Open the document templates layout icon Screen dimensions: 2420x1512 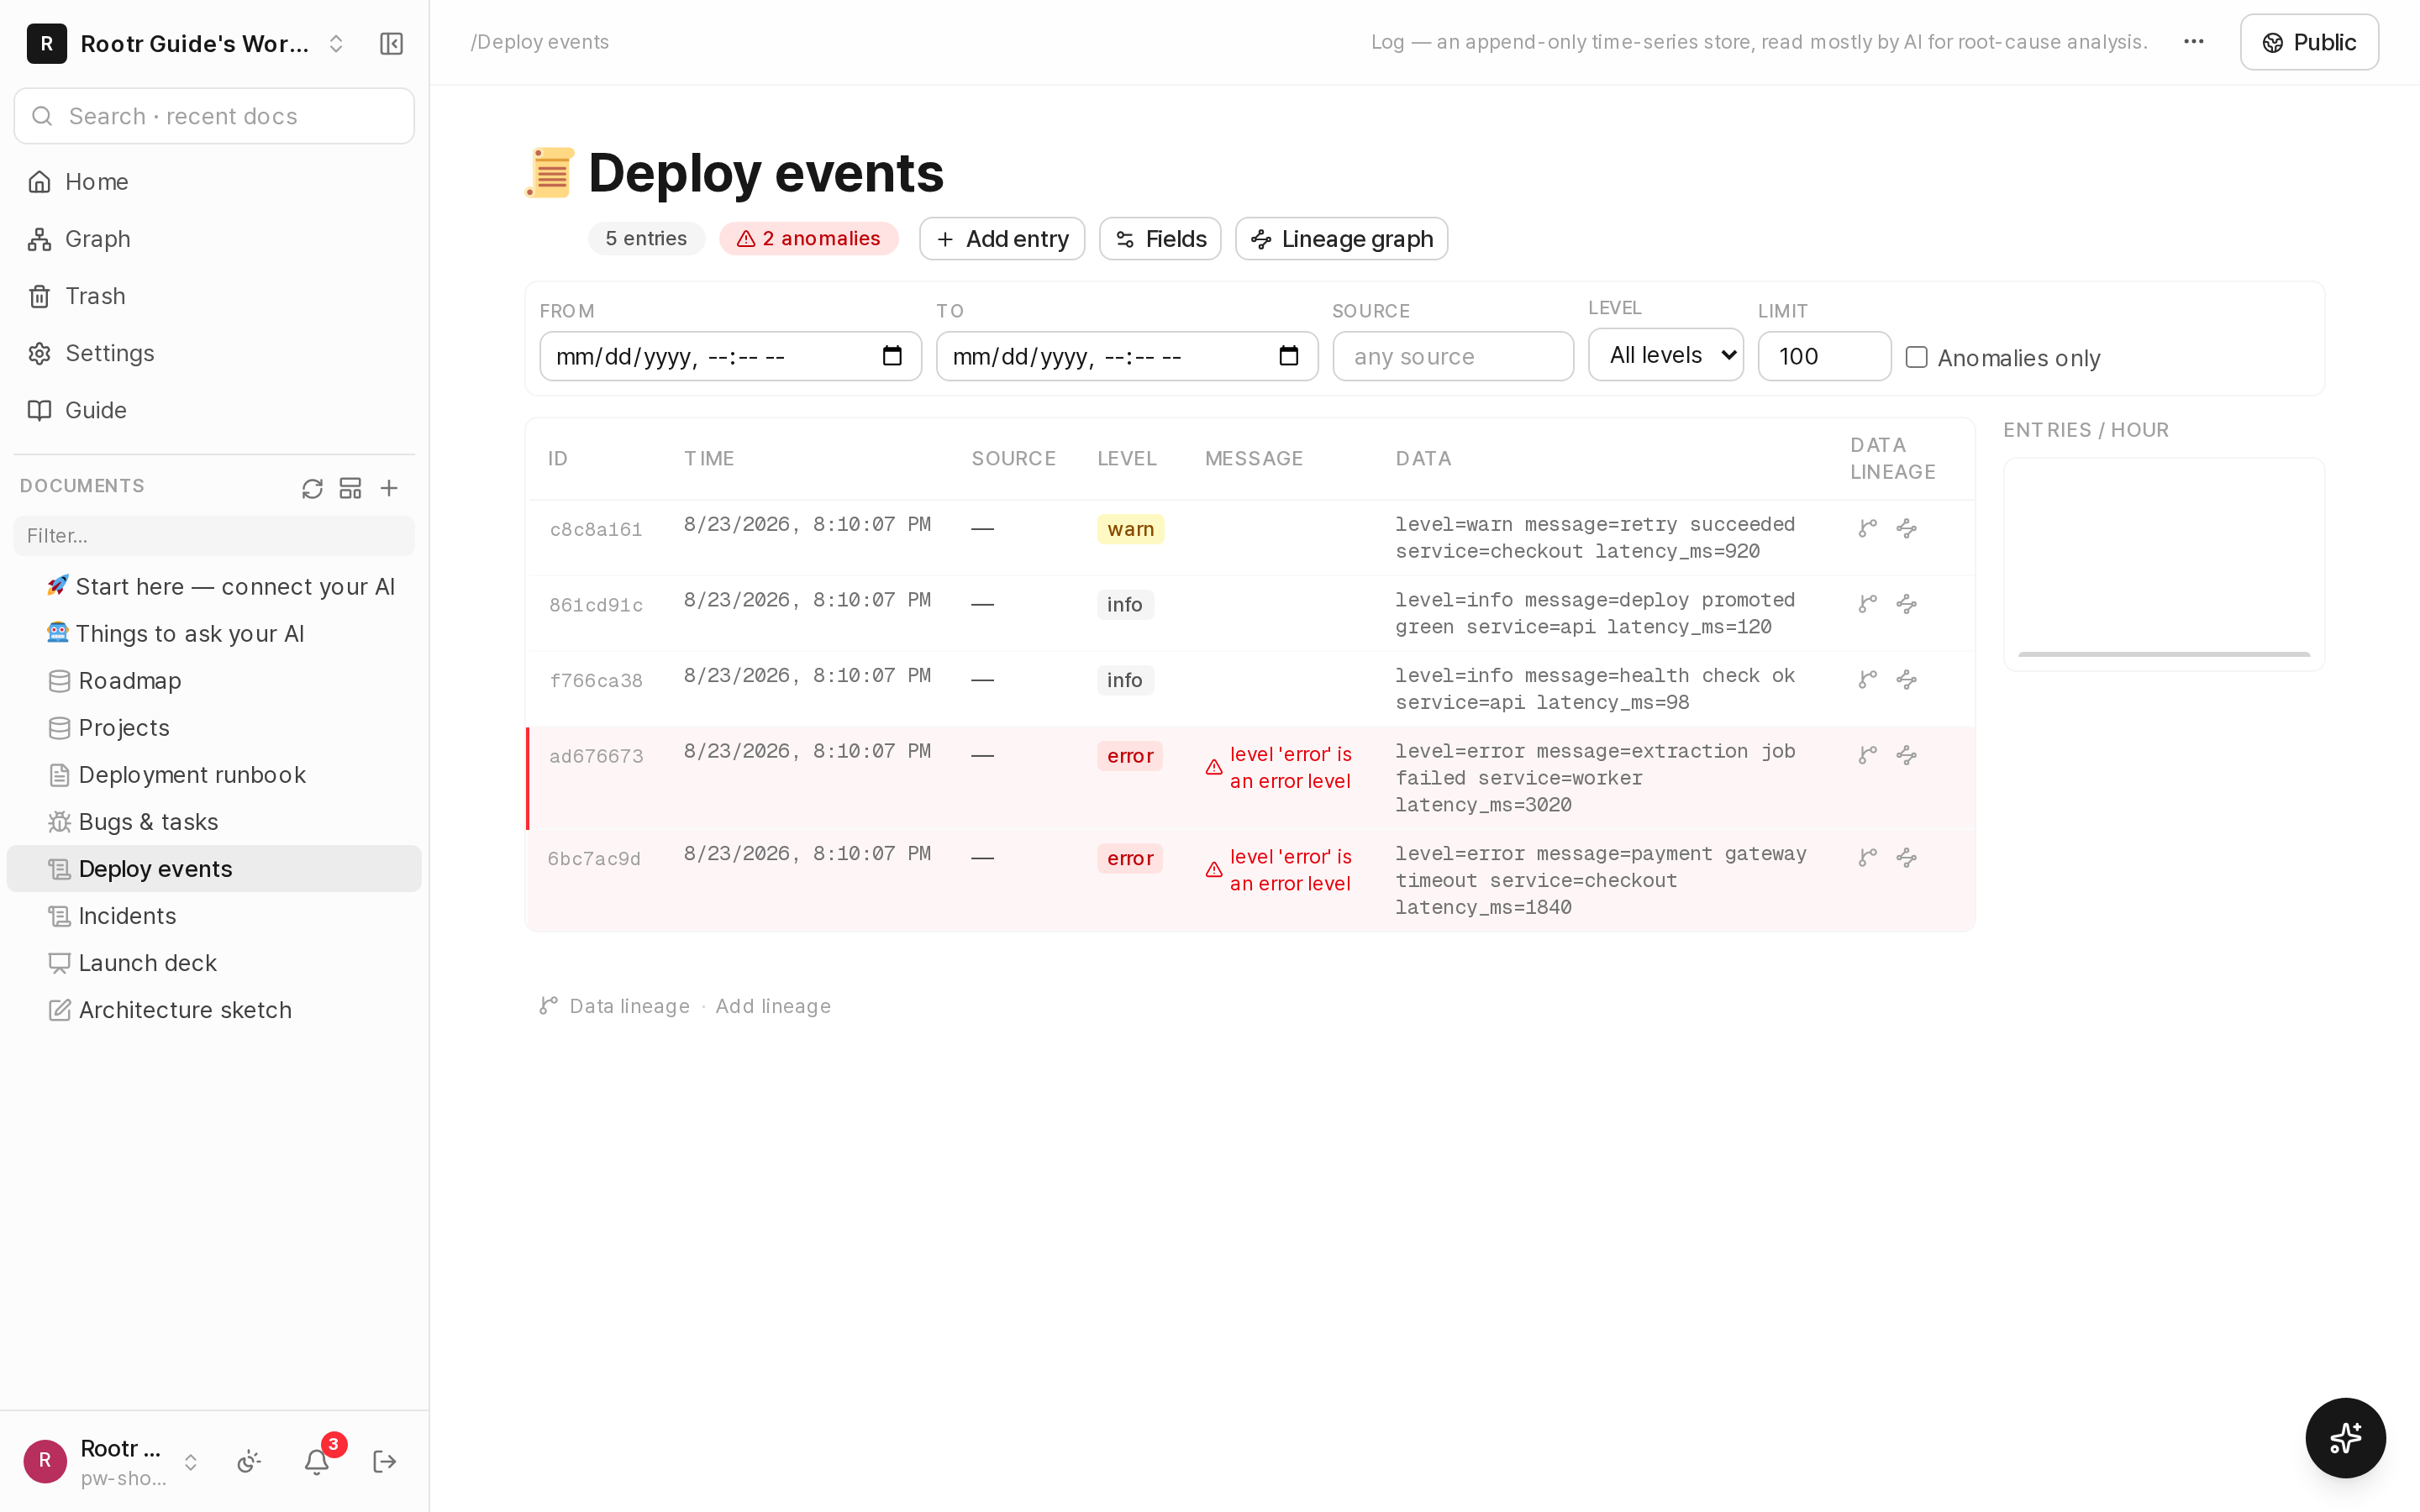click(350, 488)
